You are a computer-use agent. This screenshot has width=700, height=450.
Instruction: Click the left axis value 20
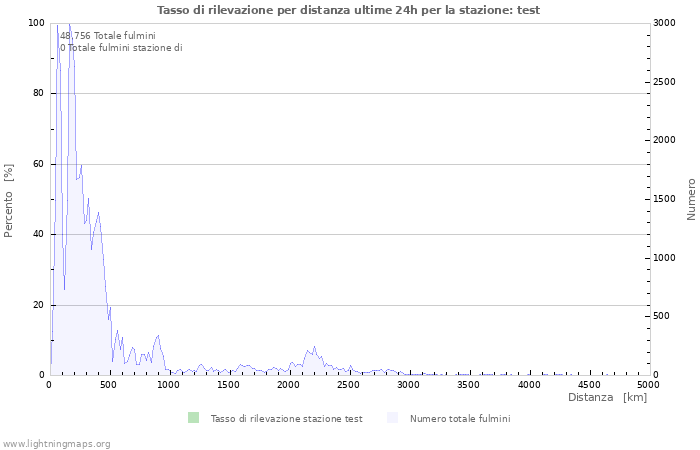point(39,305)
